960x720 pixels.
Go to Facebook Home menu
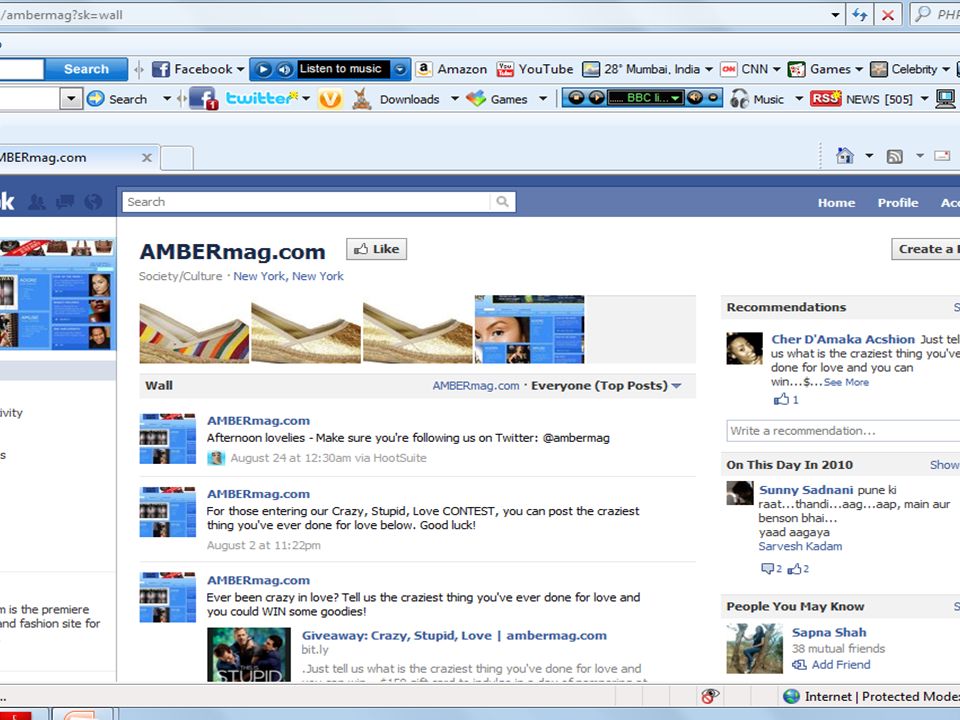tap(836, 203)
